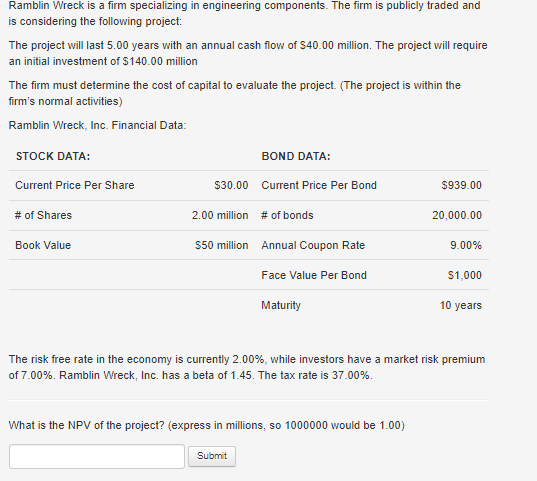The image size is (537, 481).
Task: Click the Submit button
Action: pos(212,456)
